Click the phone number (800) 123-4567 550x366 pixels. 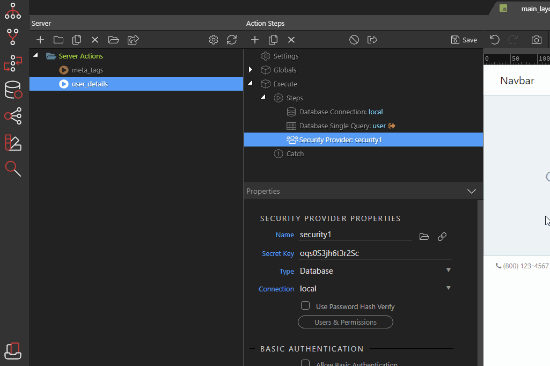click(525, 266)
